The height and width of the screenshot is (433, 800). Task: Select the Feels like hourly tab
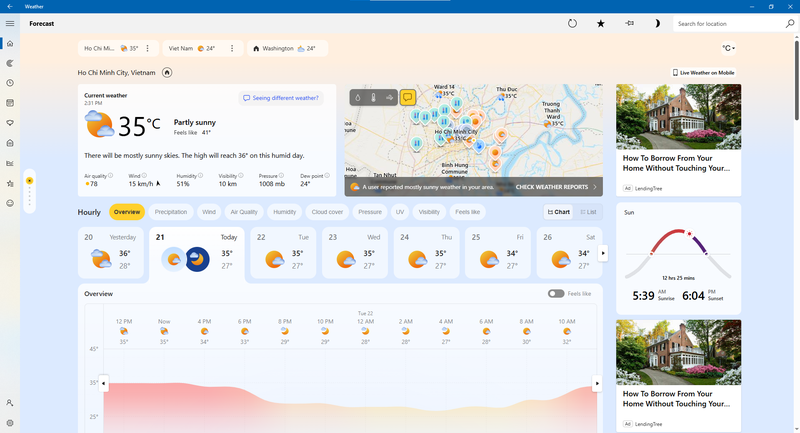click(x=467, y=212)
